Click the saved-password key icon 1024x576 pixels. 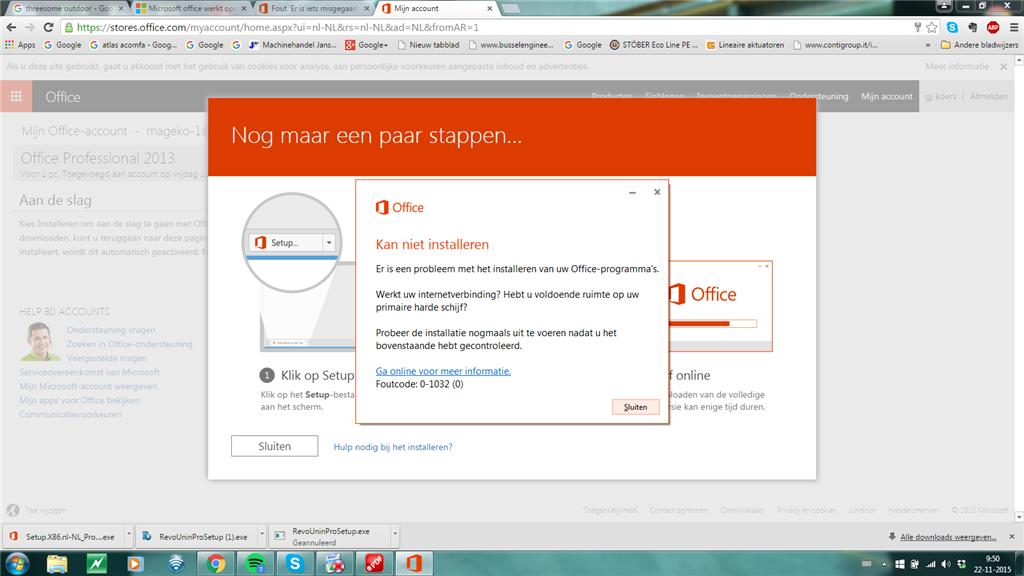(x=918, y=27)
